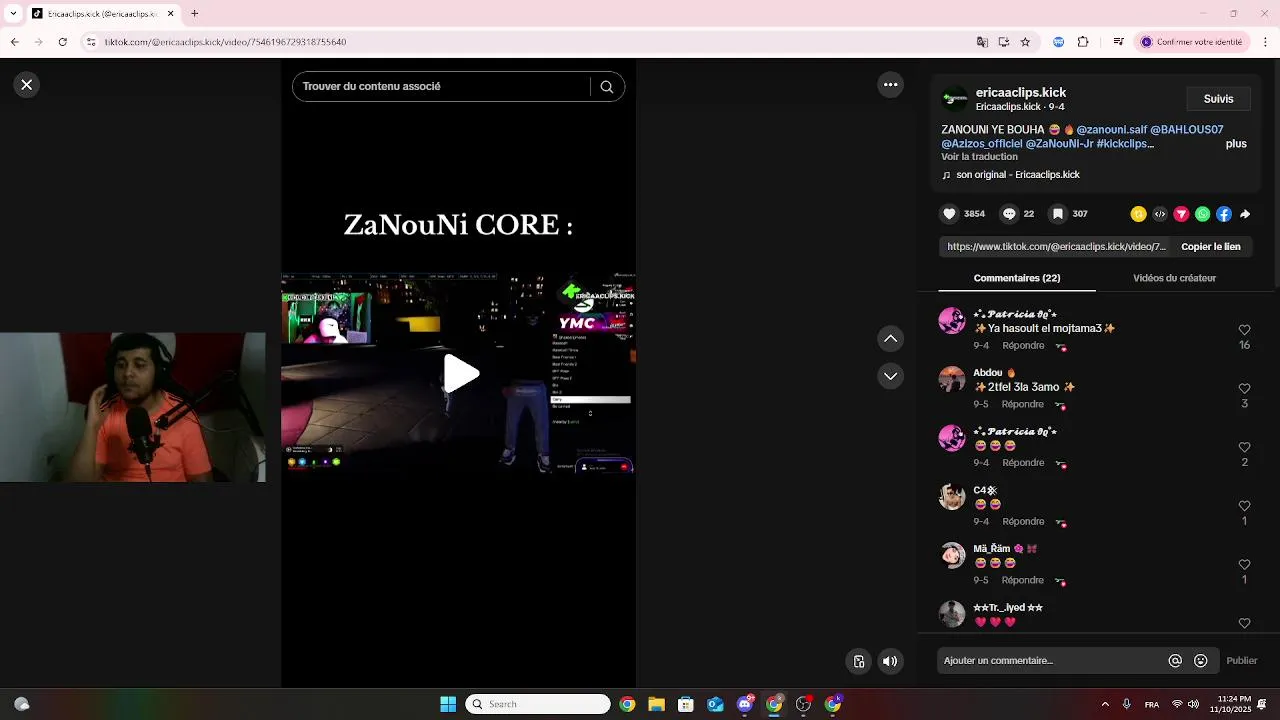Viewport: 1280px width, 720px height.
Task: Open Chrome extensions puzzle icon
Action: [x=1083, y=42]
